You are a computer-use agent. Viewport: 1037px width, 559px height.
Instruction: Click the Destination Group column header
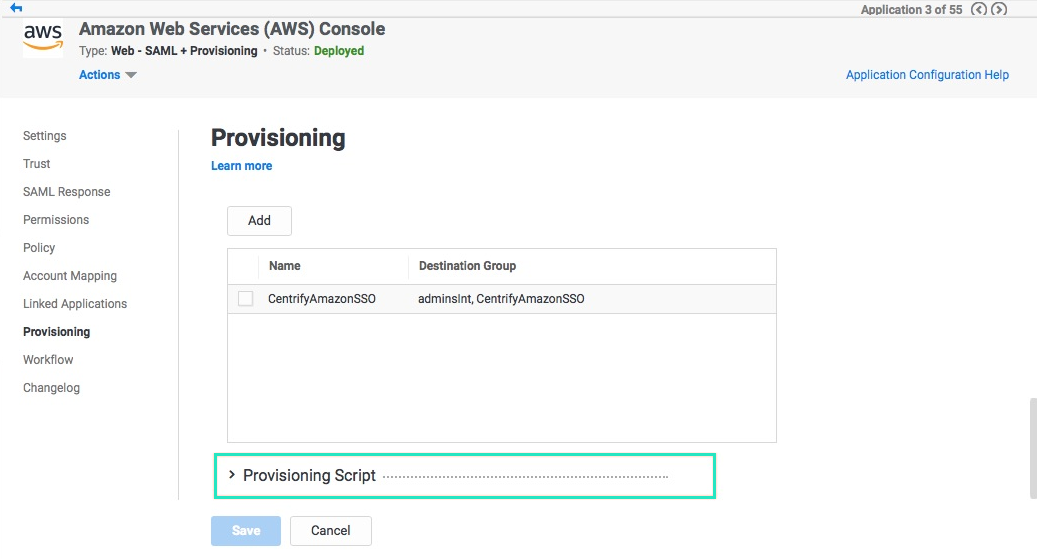pos(467,266)
